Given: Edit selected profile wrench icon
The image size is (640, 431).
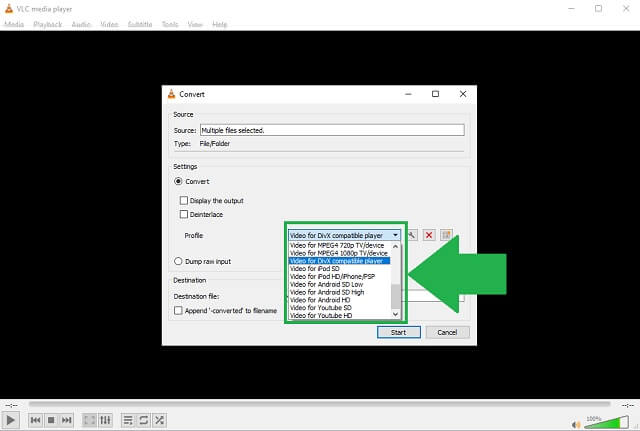Looking at the screenshot, I should 411,235.
